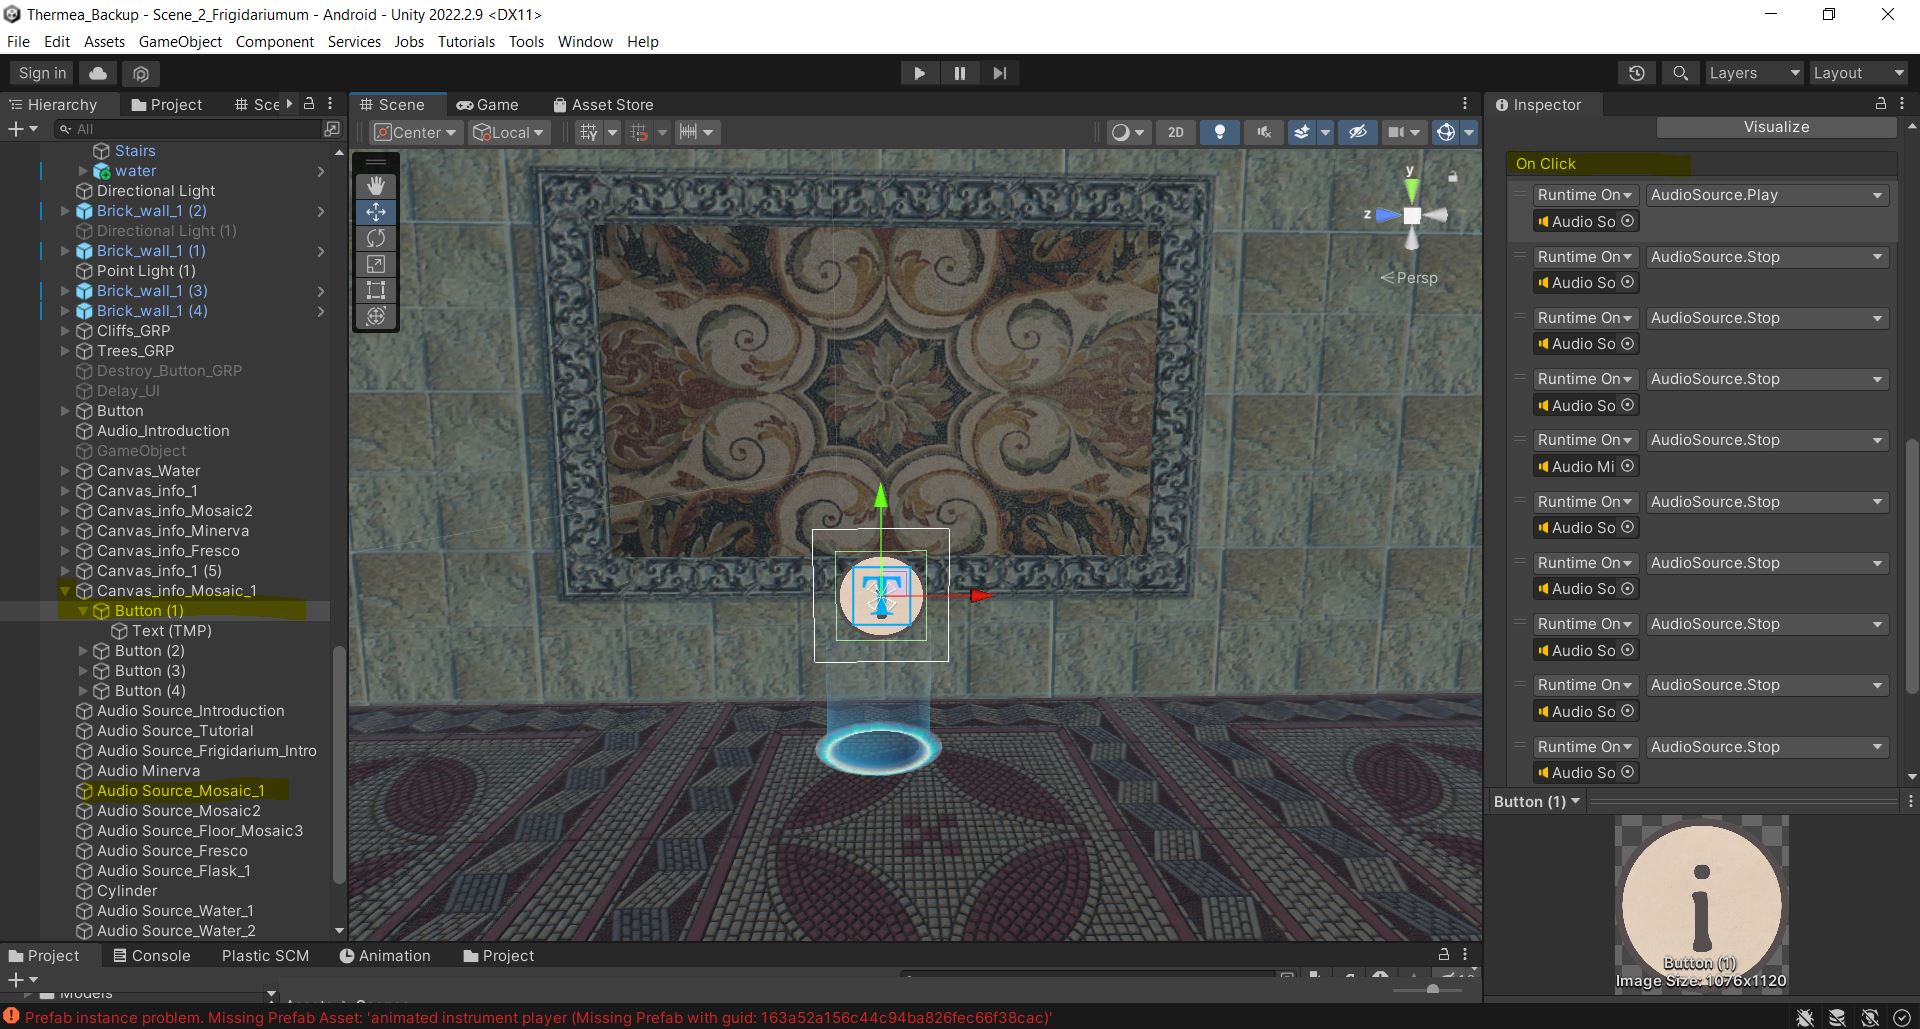The image size is (1920, 1029).
Task: Select the Move tool in Scene view
Action: (x=375, y=211)
